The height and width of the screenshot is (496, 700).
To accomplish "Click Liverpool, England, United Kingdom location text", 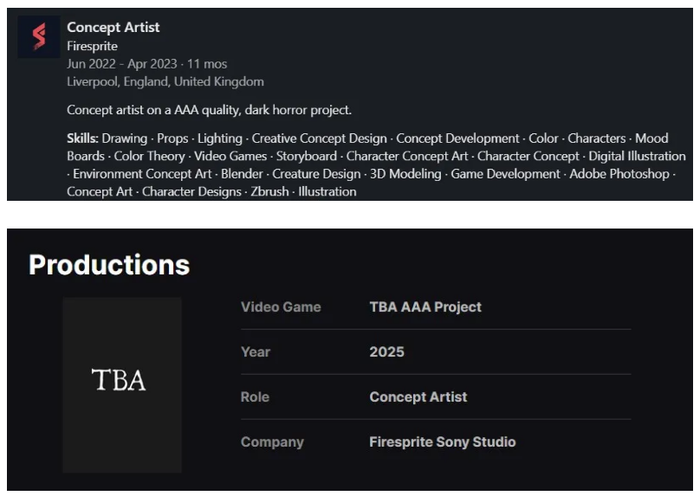I will click(x=165, y=82).
